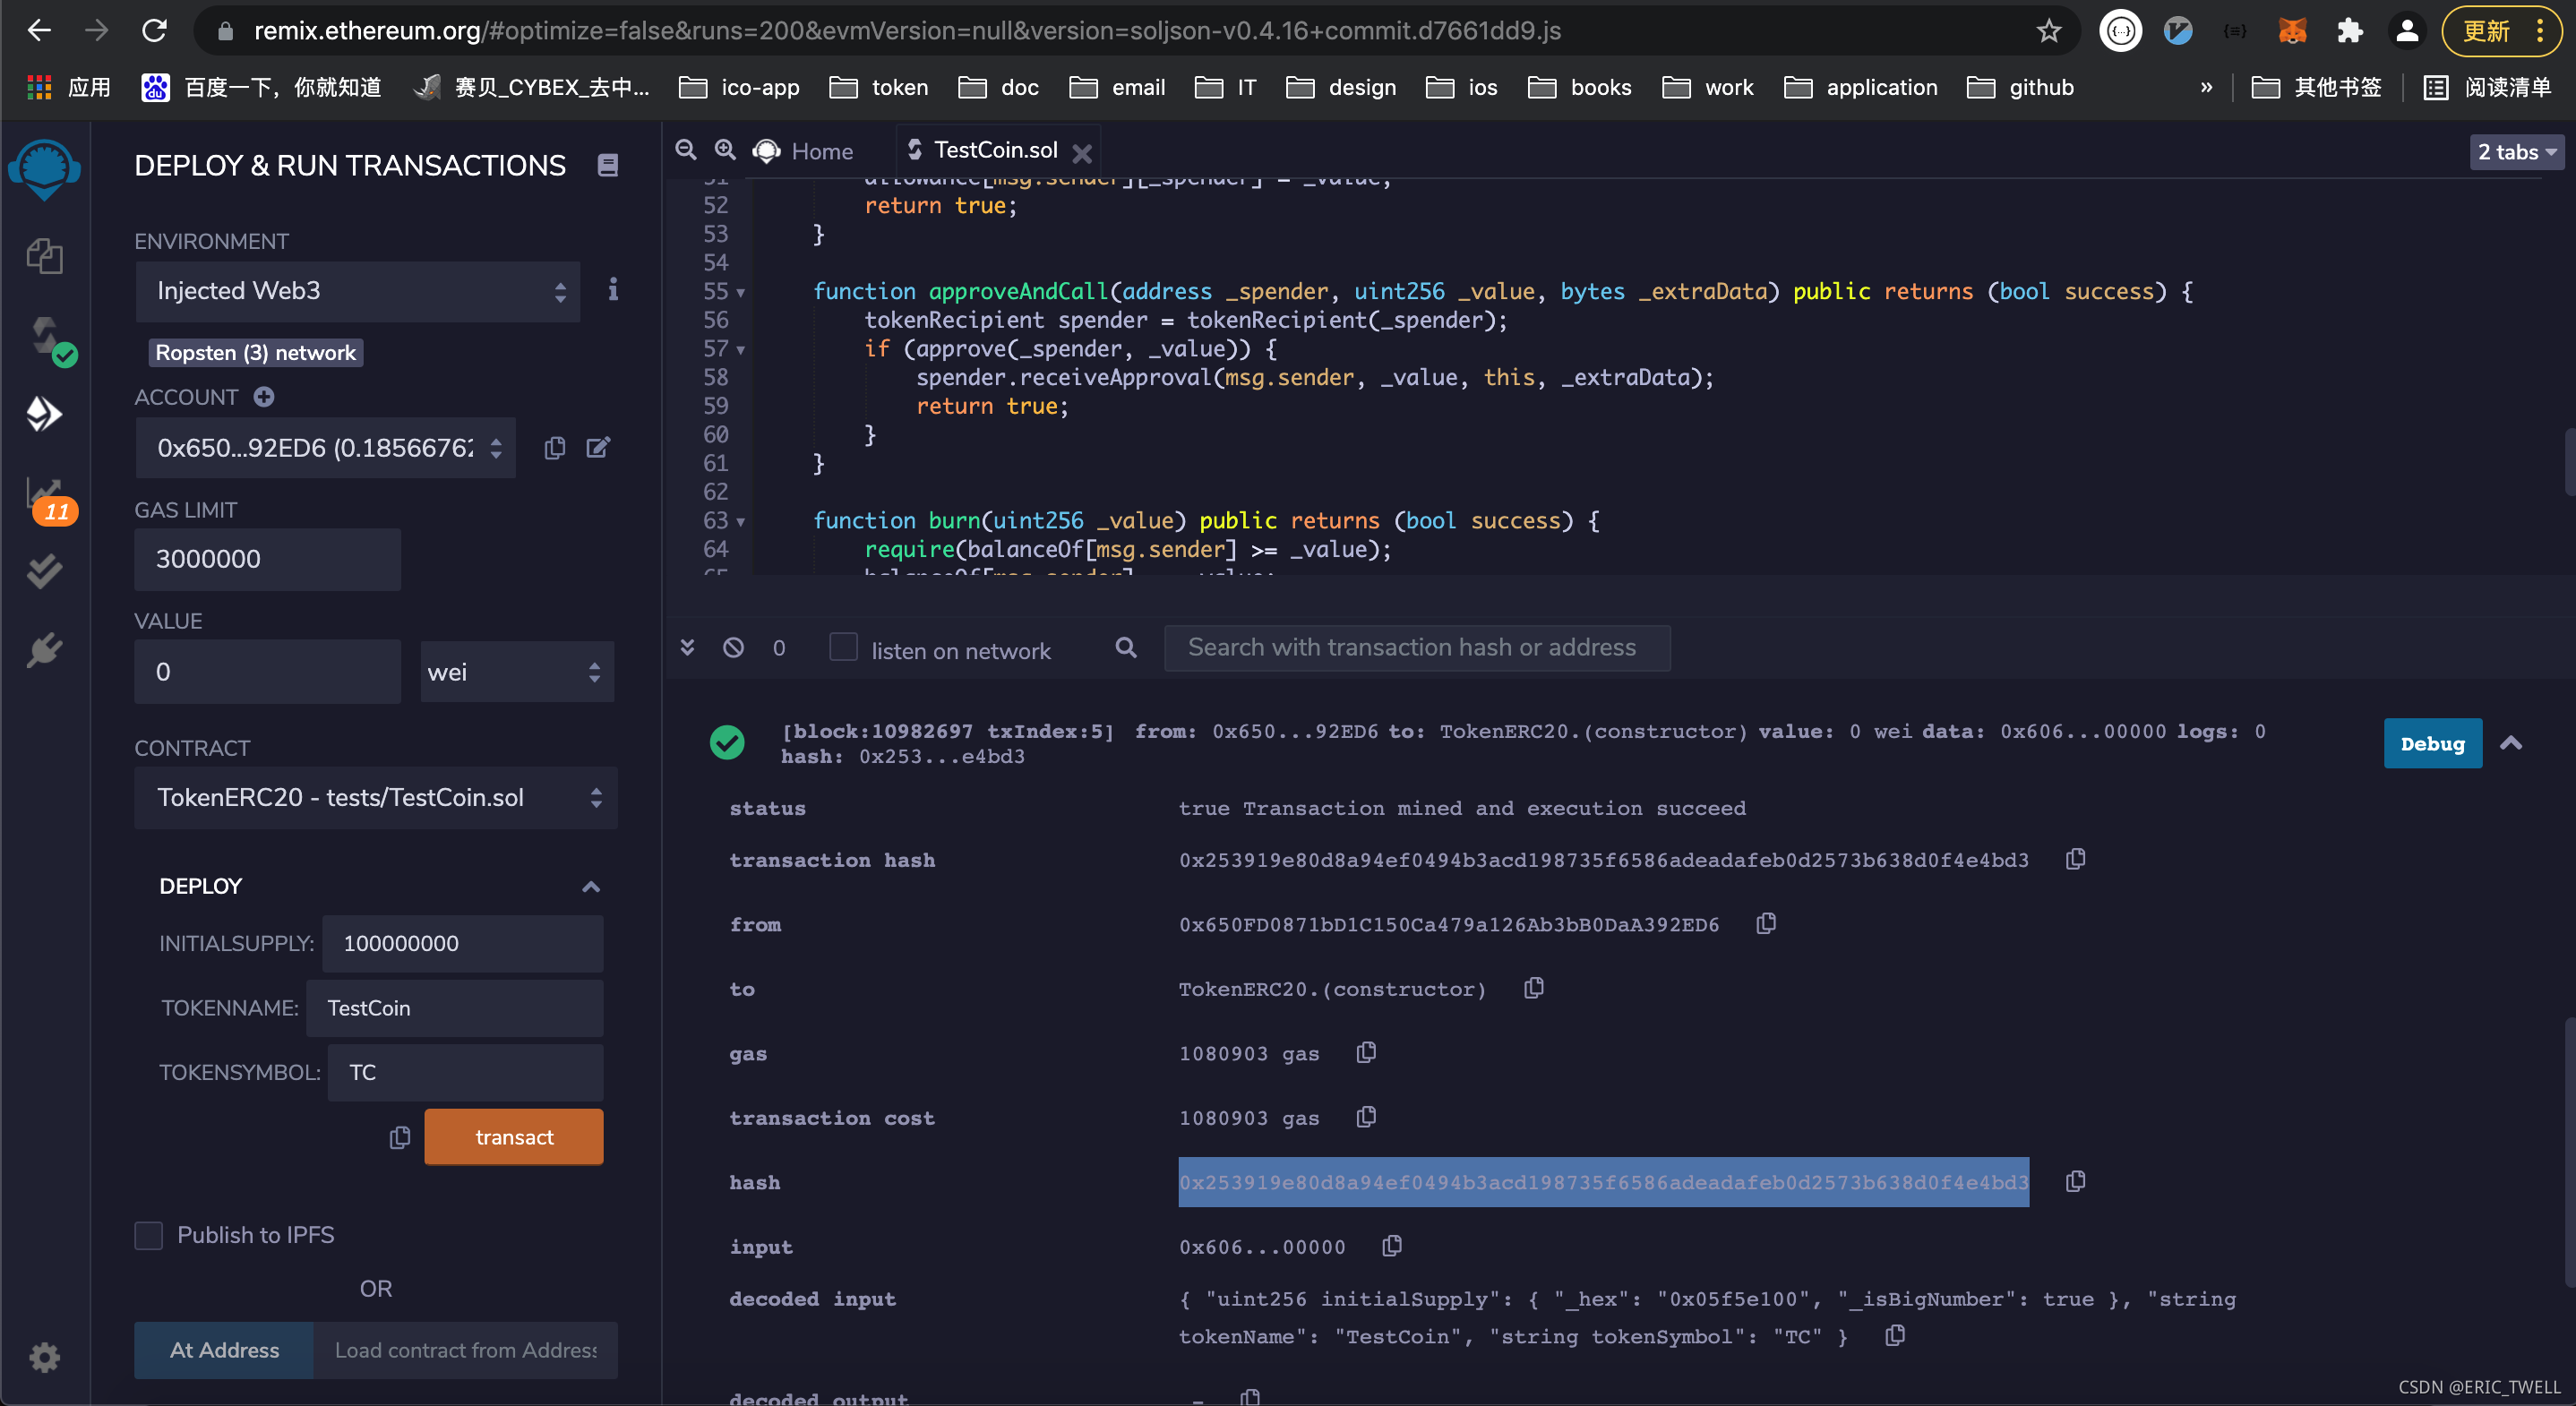The height and width of the screenshot is (1406, 2576).
Task: Open the Remix settings gear icon
Action: 44,1357
